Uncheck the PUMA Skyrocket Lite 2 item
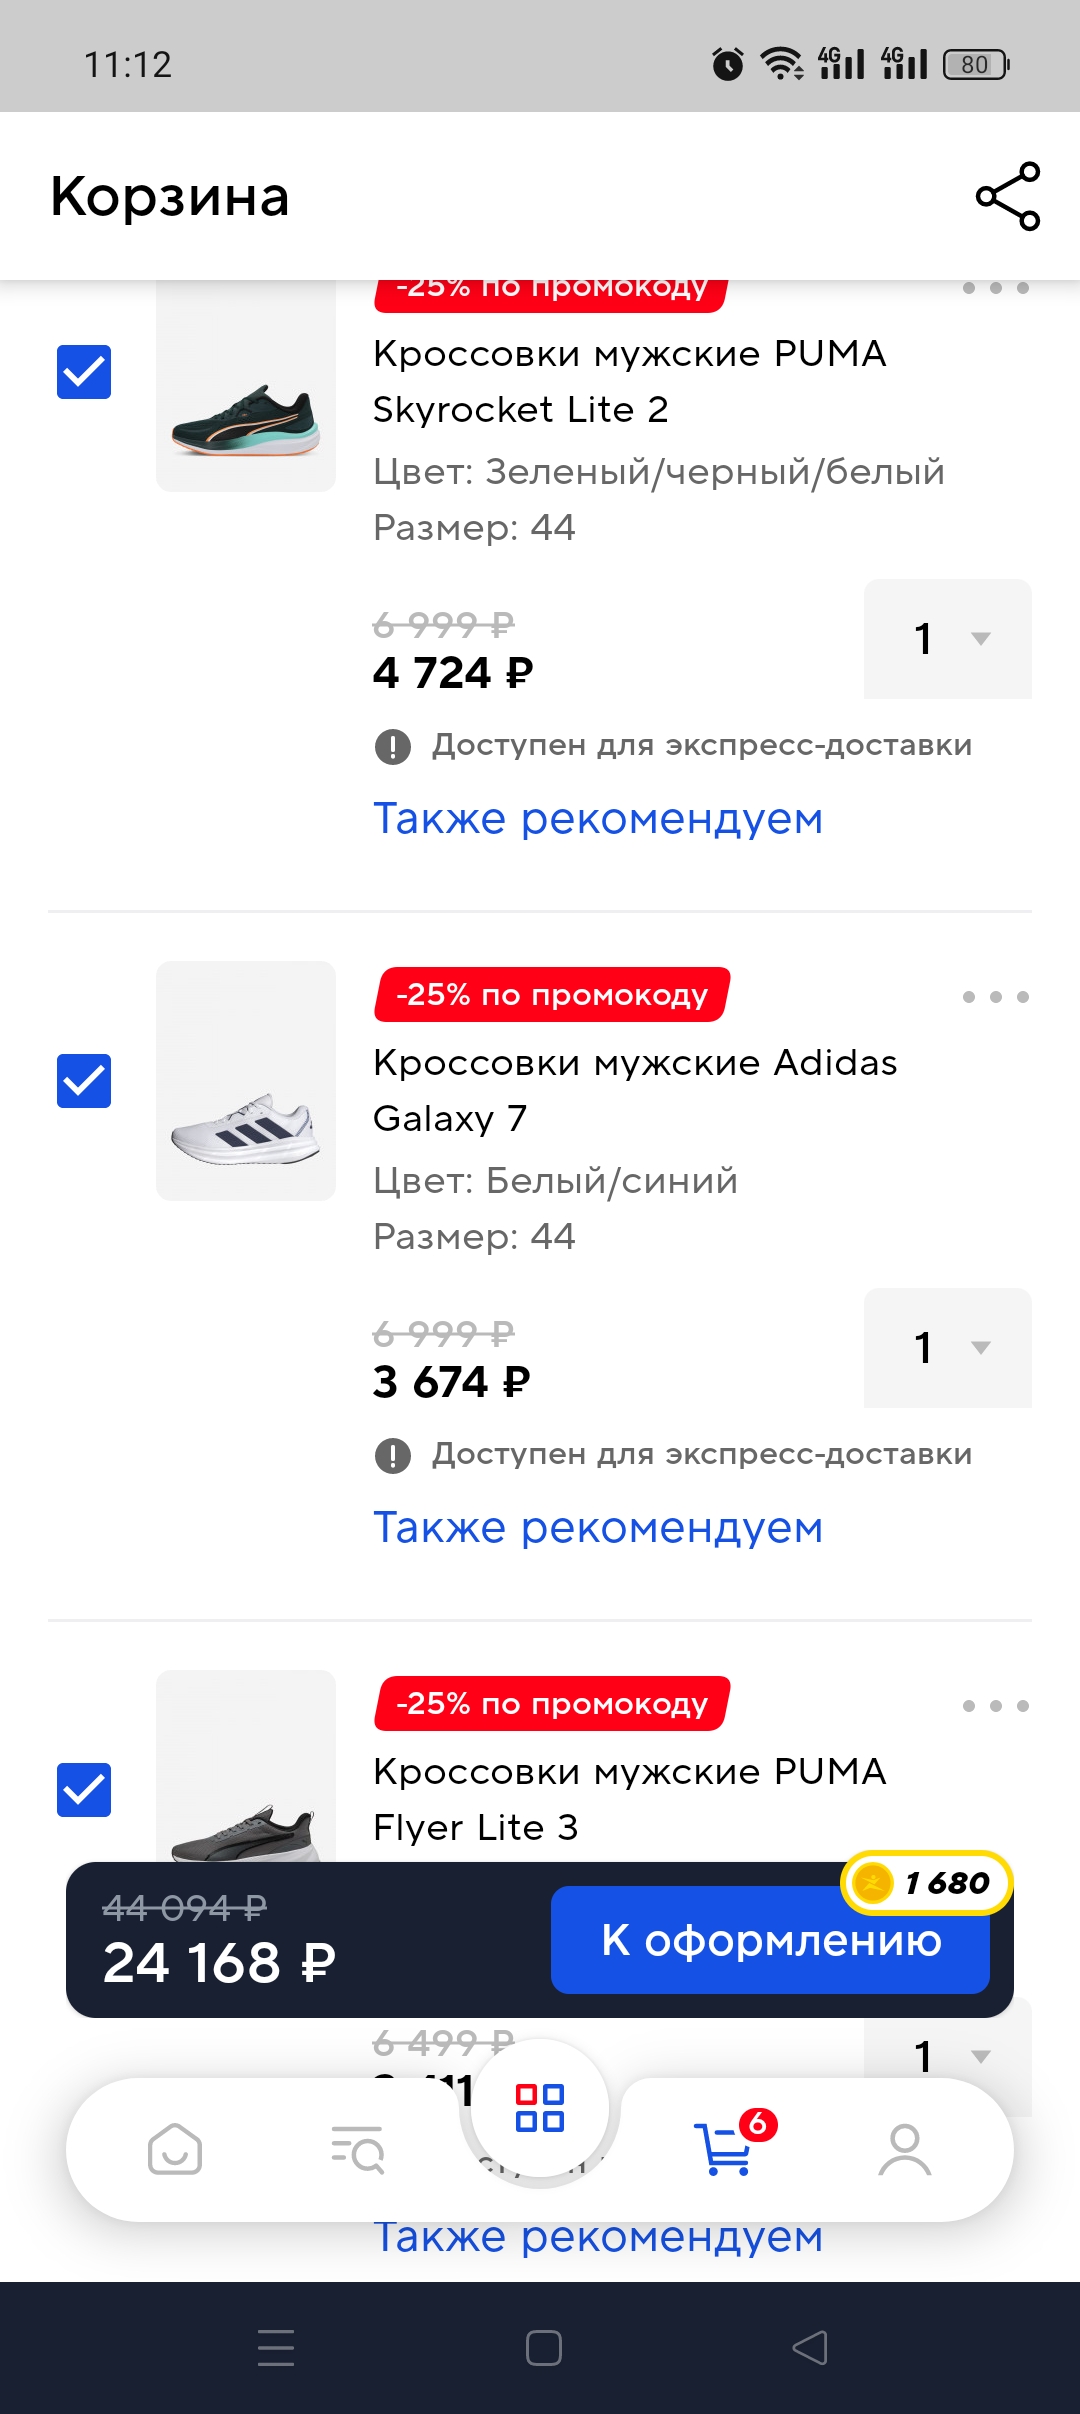Screen dimensions: 1080x2414 click(84, 372)
